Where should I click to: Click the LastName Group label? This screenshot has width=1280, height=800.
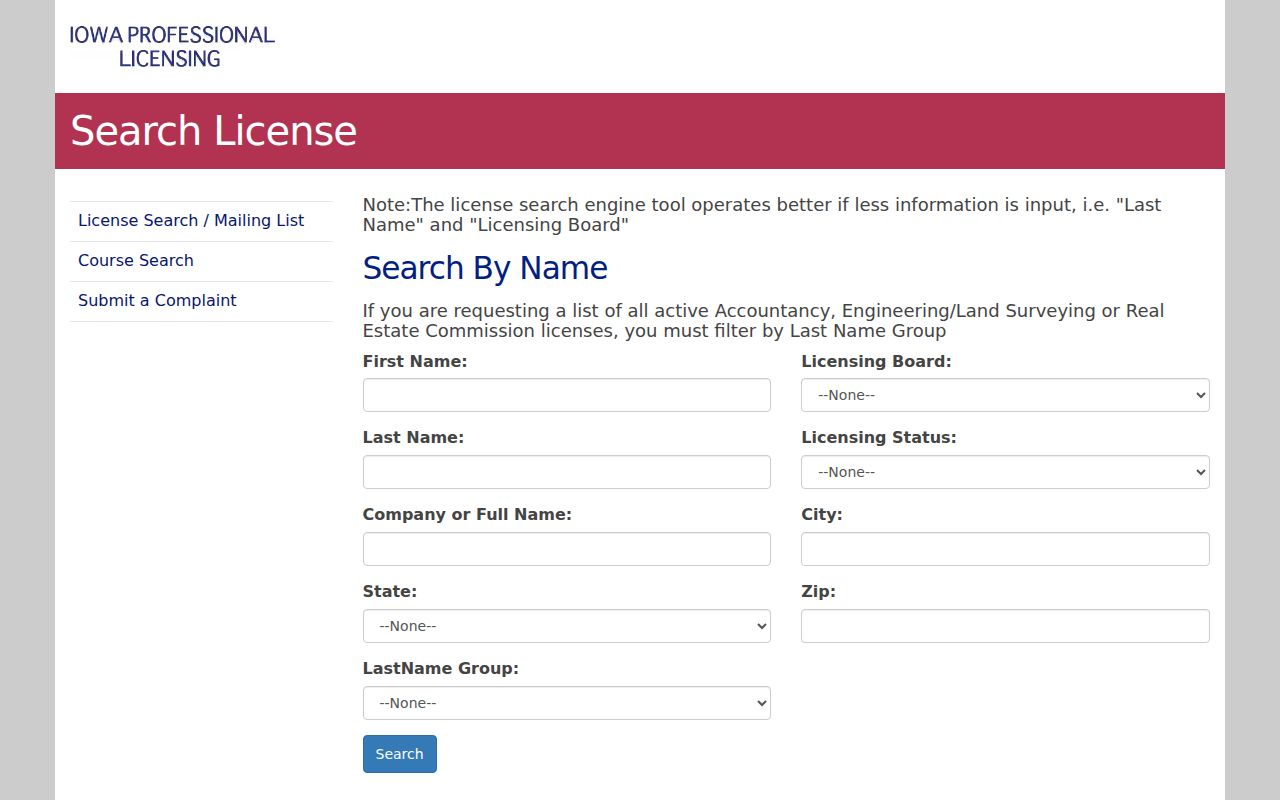point(441,668)
